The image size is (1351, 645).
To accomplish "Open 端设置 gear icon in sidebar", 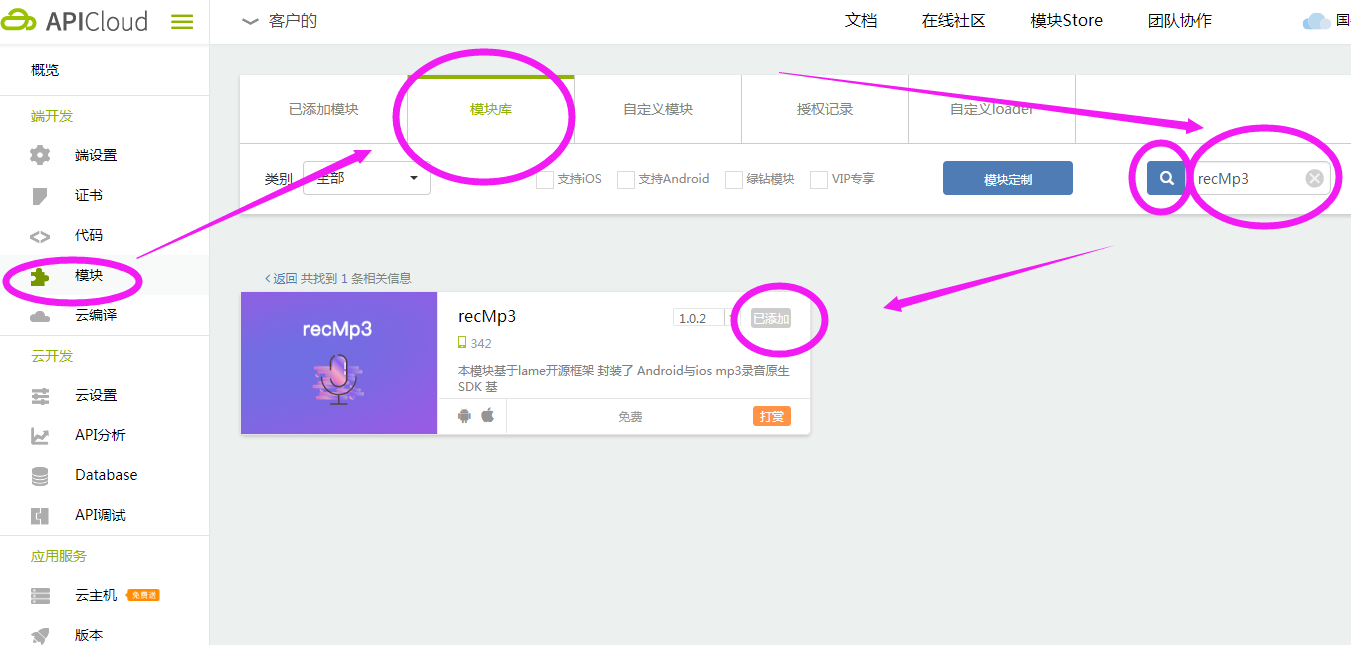I will (x=40, y=155).
